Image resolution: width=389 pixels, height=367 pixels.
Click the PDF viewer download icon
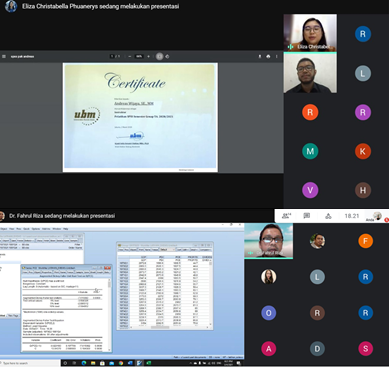(260, 56)
